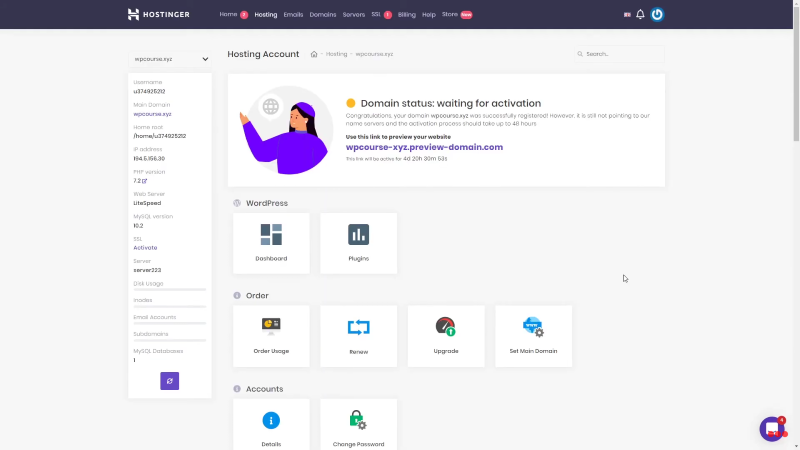Open the notifications bell
The image size is (800, 450).
tap(640, 15)
